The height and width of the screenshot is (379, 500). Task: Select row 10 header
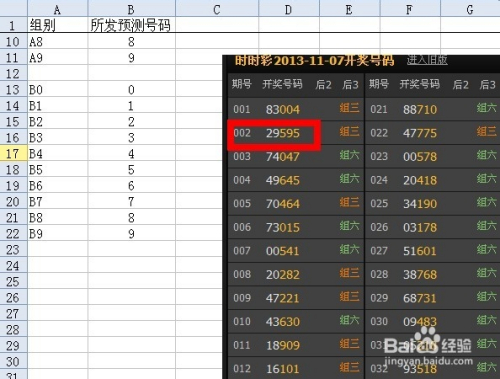[13, 42]
